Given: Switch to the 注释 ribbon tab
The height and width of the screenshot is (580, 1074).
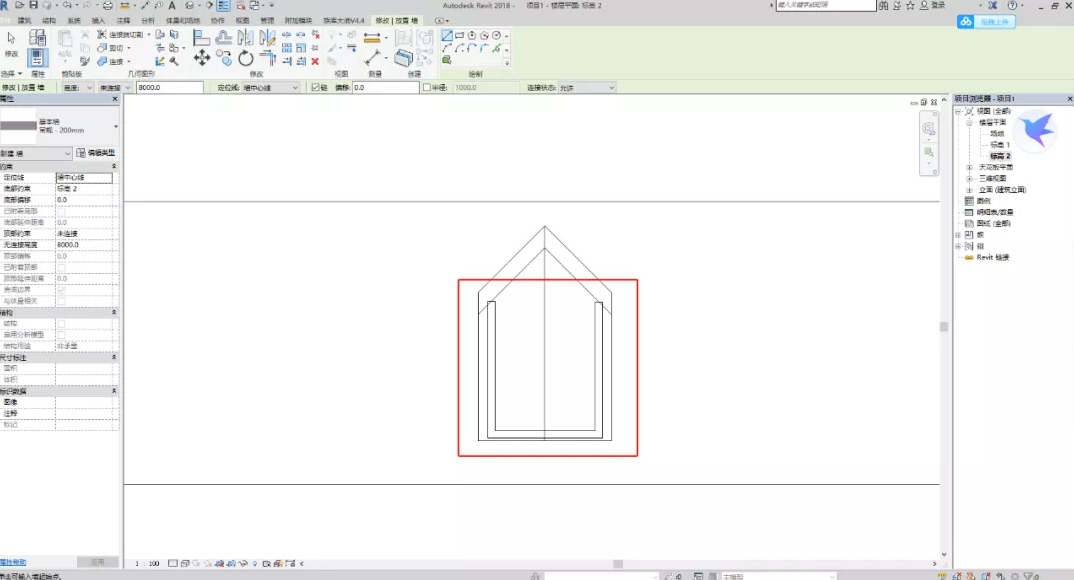Looking at the screenshot, I should coord(123,20).
